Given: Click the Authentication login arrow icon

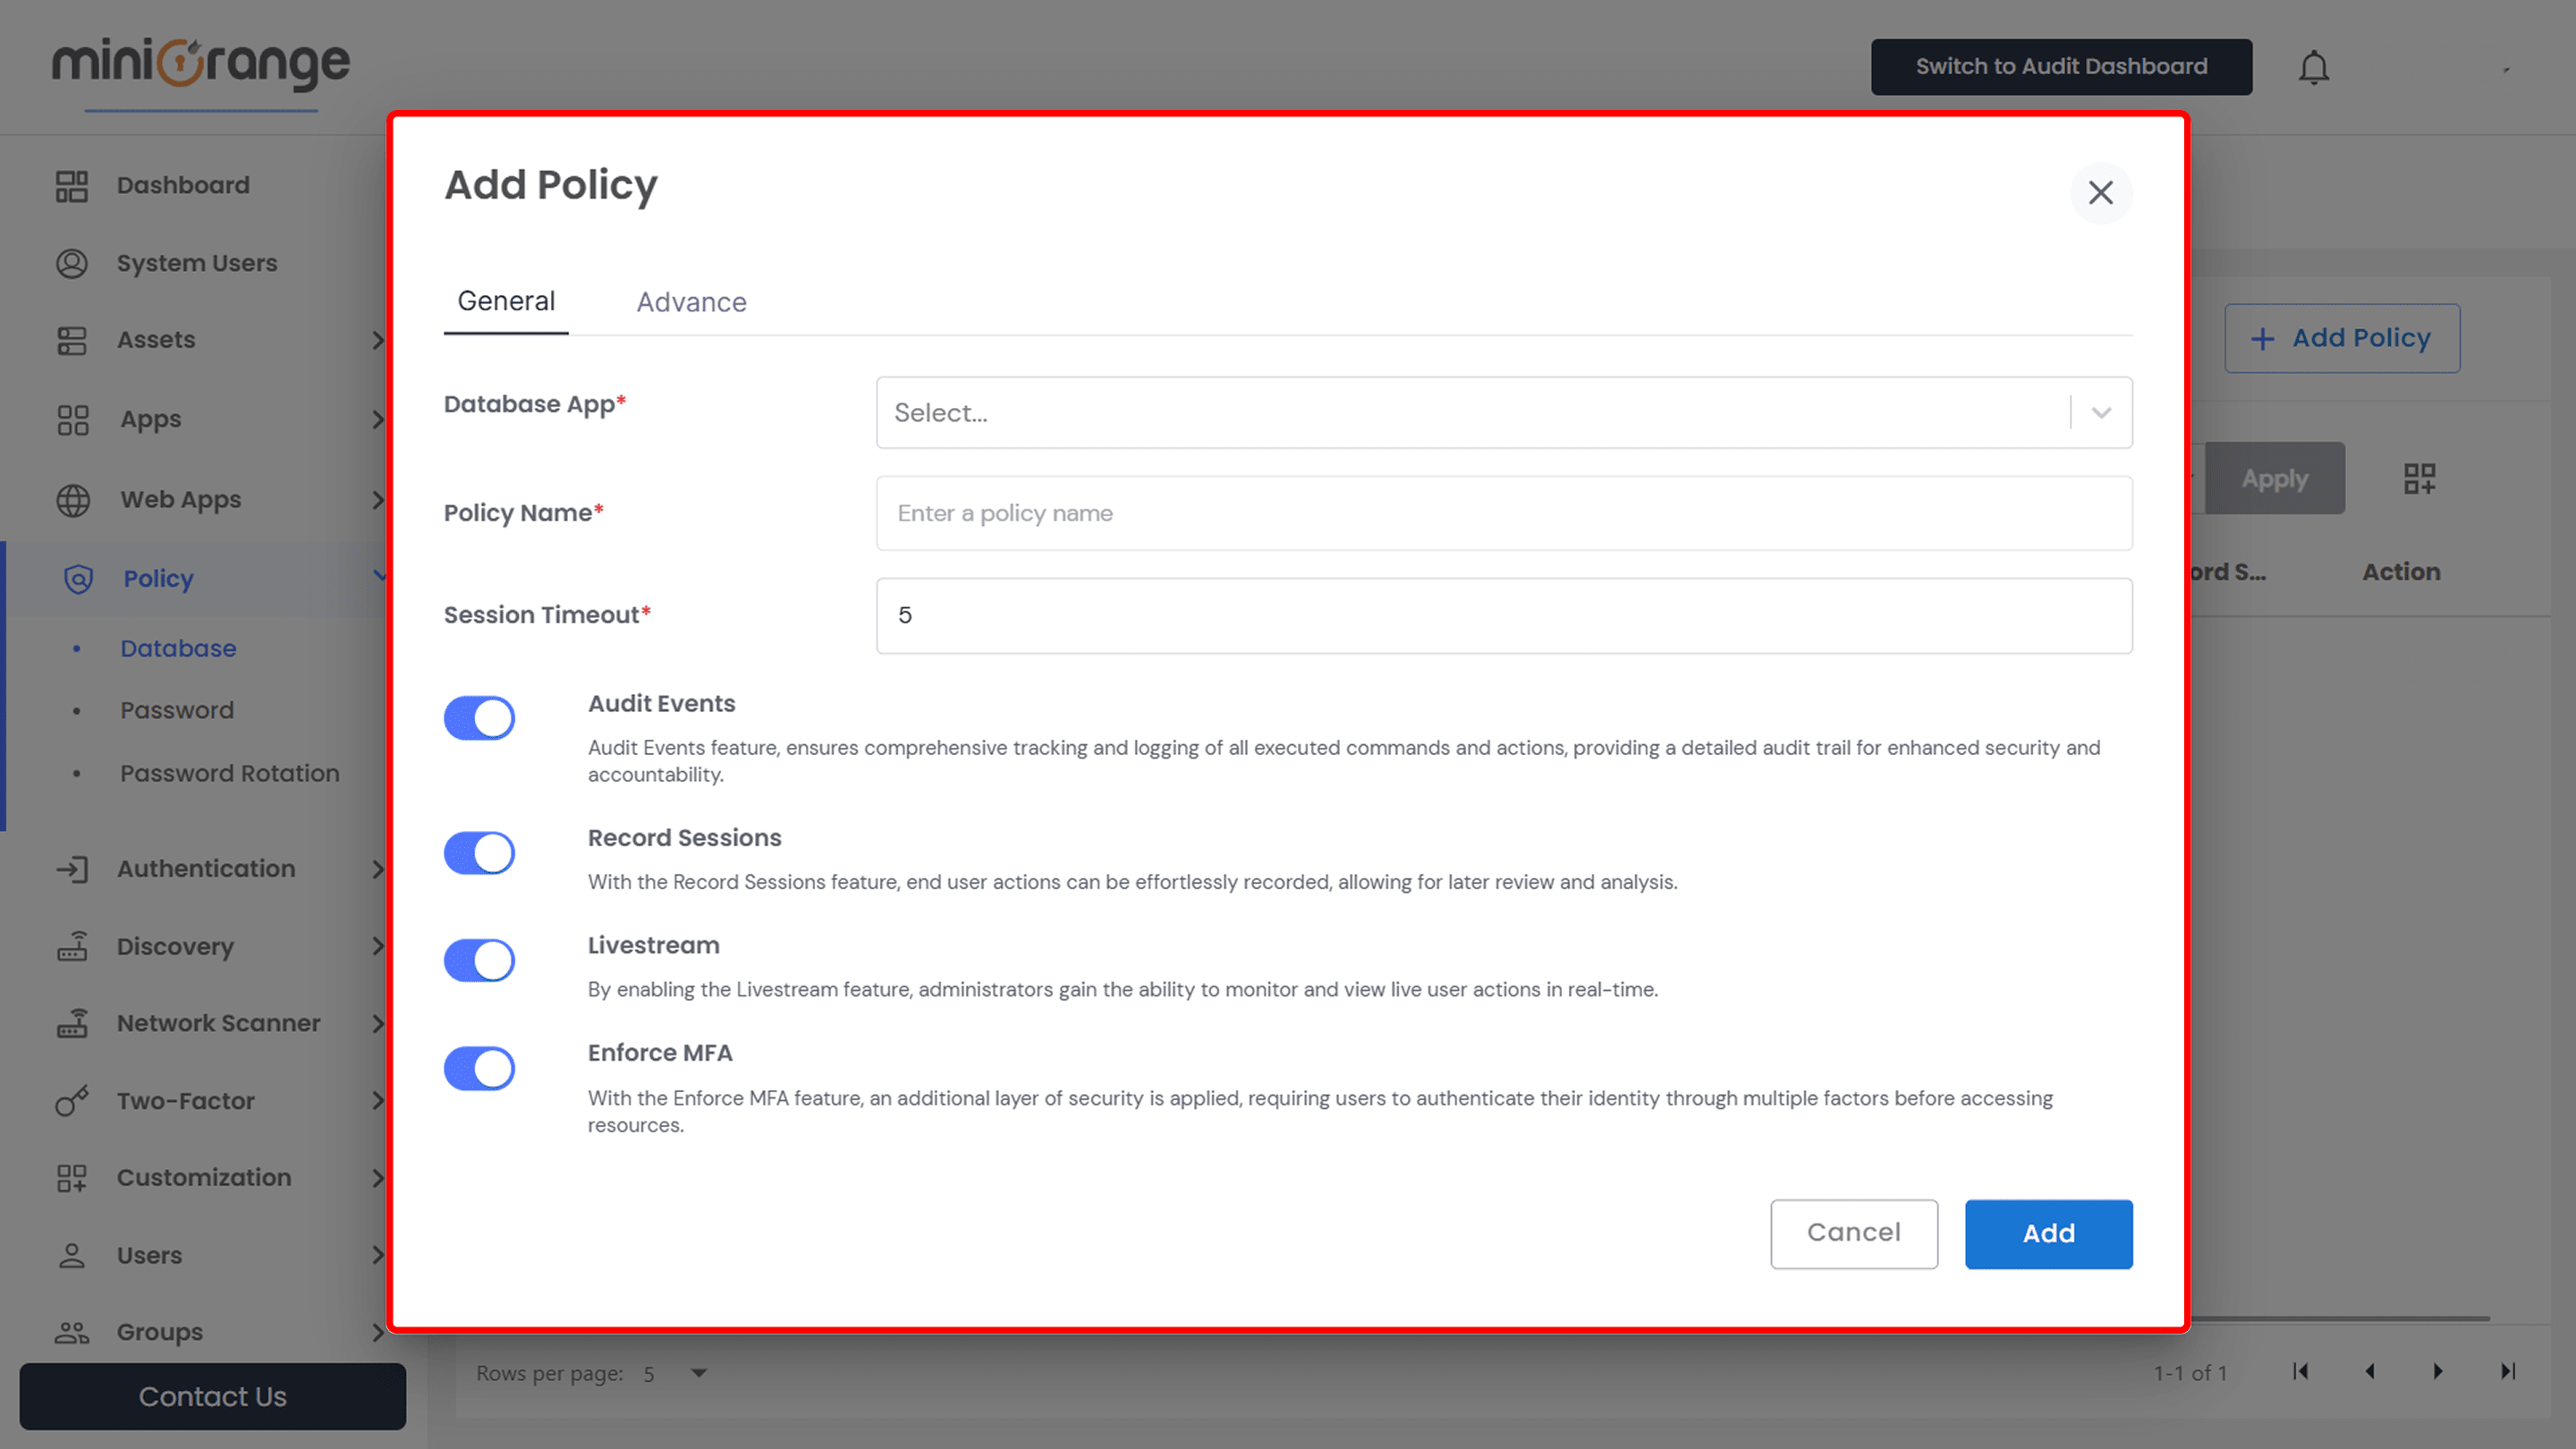Looking at the screenshot, I should pyautogui.click(x=72, y=869).
